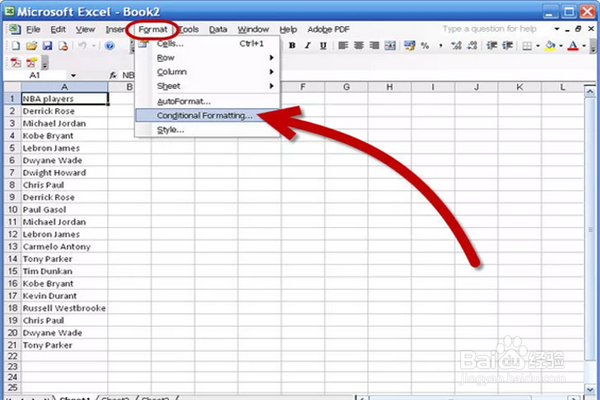The height and width of the screenshot is (400, 600).
Task: Click the Borders icon
Action: click(527, 46)
